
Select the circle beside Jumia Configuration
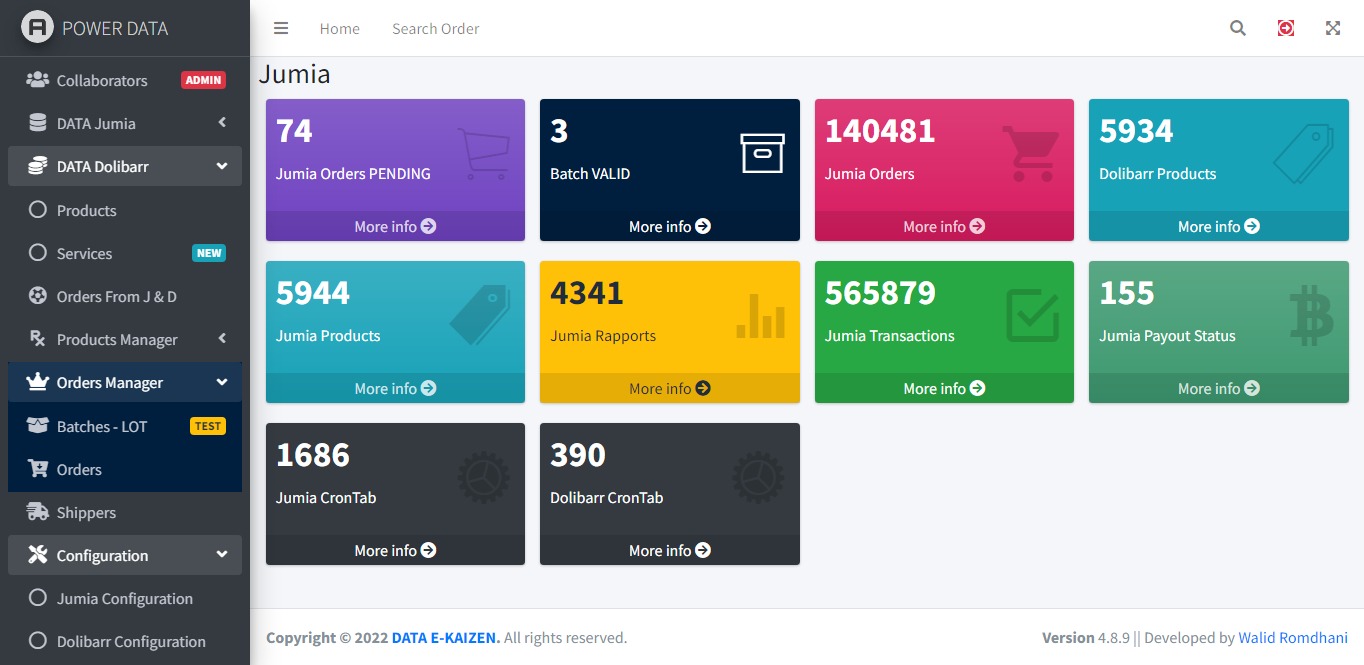pos(38,598)
